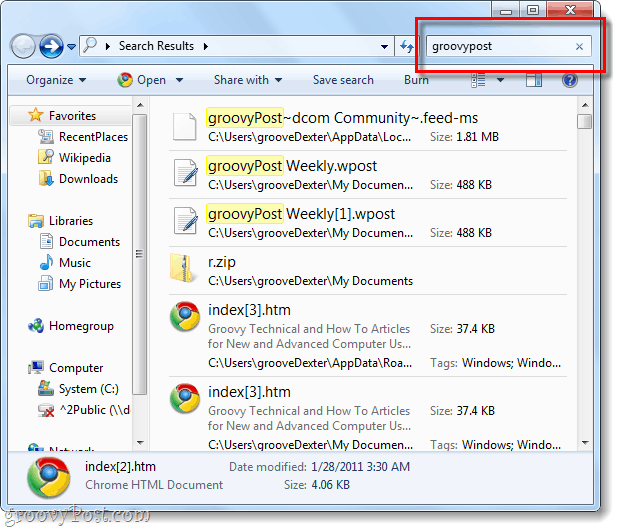Image resolution: width=621 pixels, height=532 pixels.
Task: Open the Organize menu
Action: pyautogui.click(x=56, y=80)
